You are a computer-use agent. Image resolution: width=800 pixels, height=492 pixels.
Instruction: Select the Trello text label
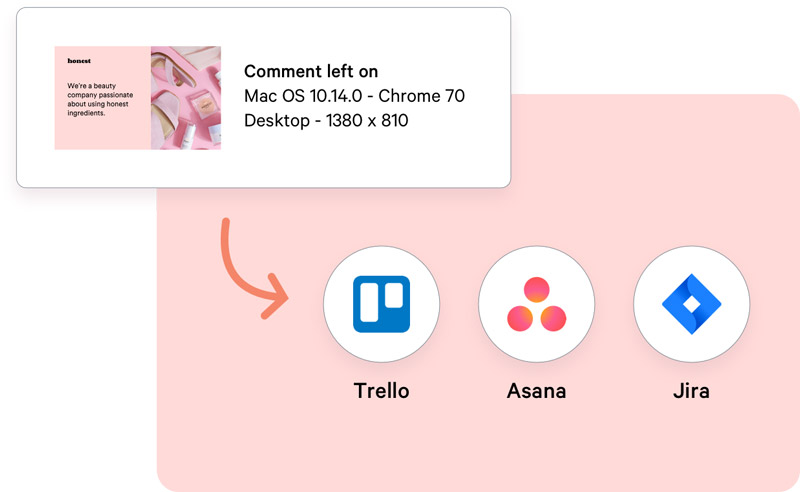pos(382,391)
